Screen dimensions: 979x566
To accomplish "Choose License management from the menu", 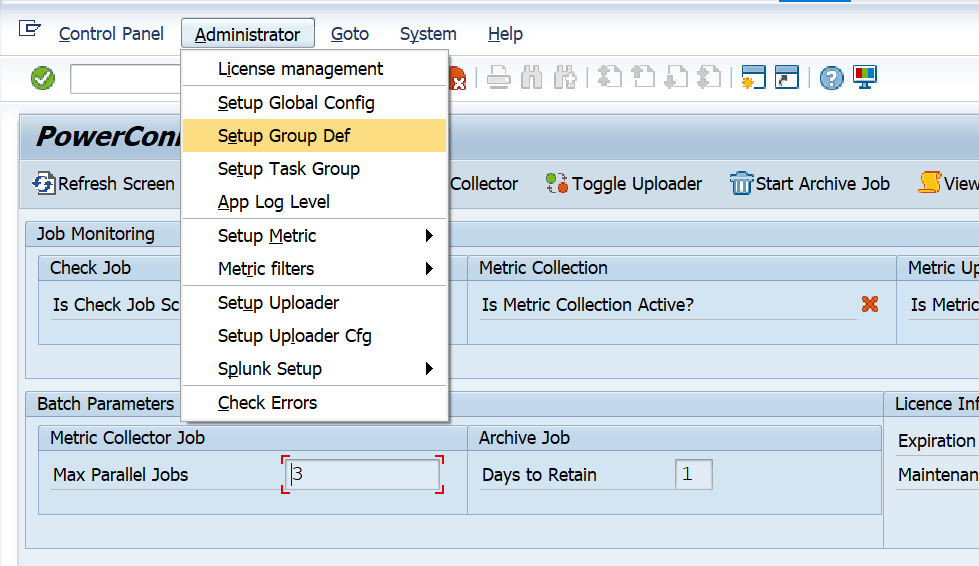I will tap(300, 69).
